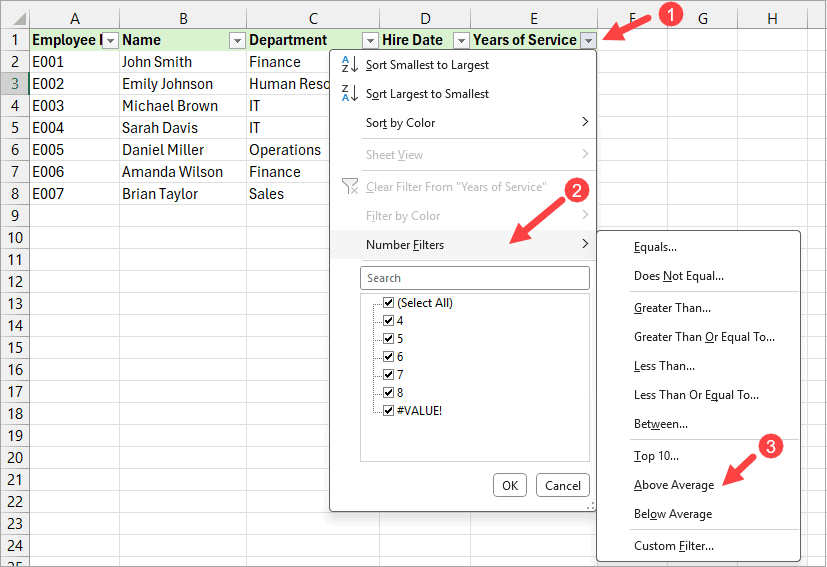Image resolution: width=827 pixels, height=567 pixels.
Task: Open the Department column filter dropdown
Action: pos(370,40)
